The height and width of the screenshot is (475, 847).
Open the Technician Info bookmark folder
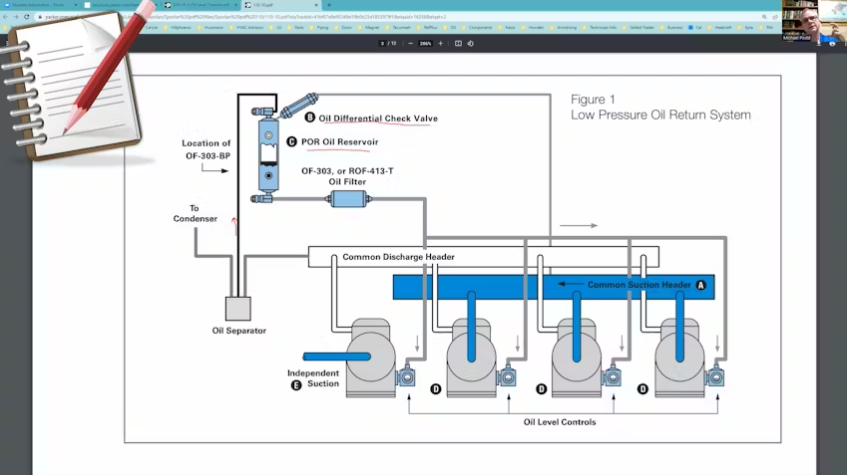click(600, 28)
